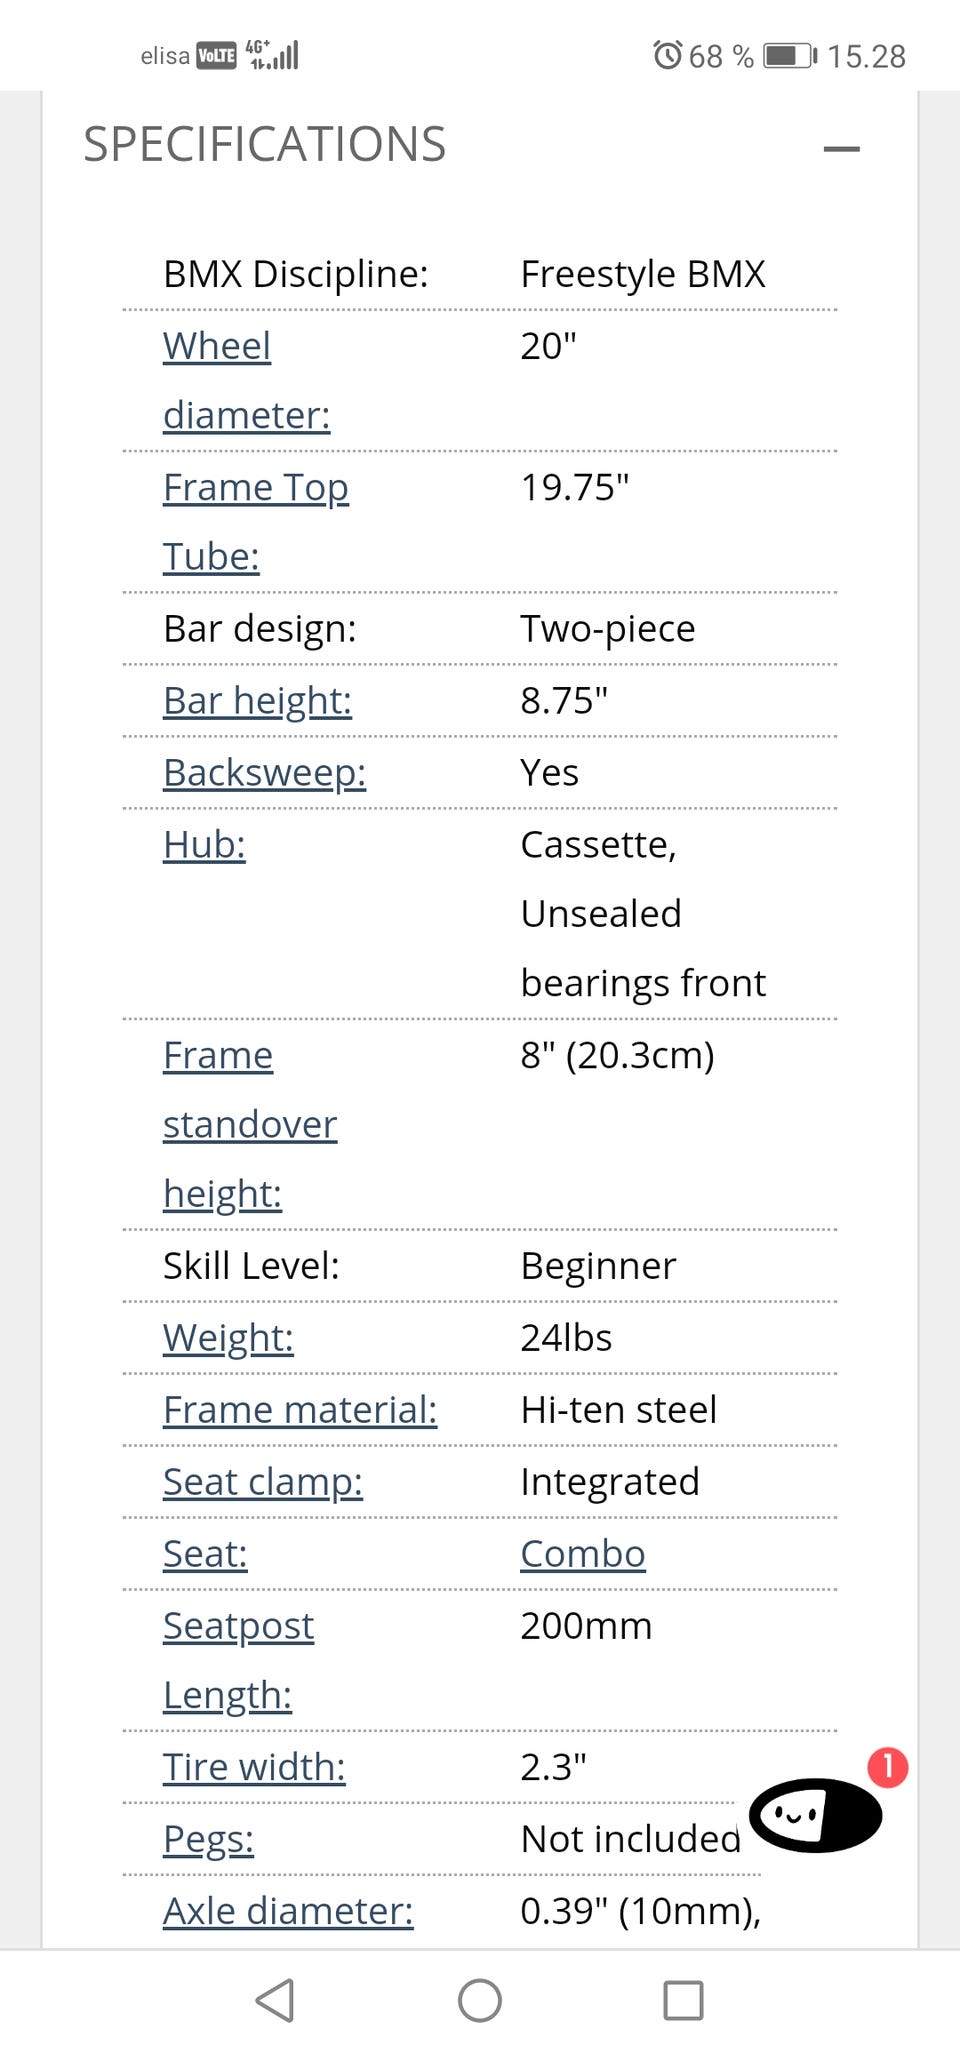The image size is (960, 2053).
Task: Follow the Pegs specification link
Action: (208, 1839)
